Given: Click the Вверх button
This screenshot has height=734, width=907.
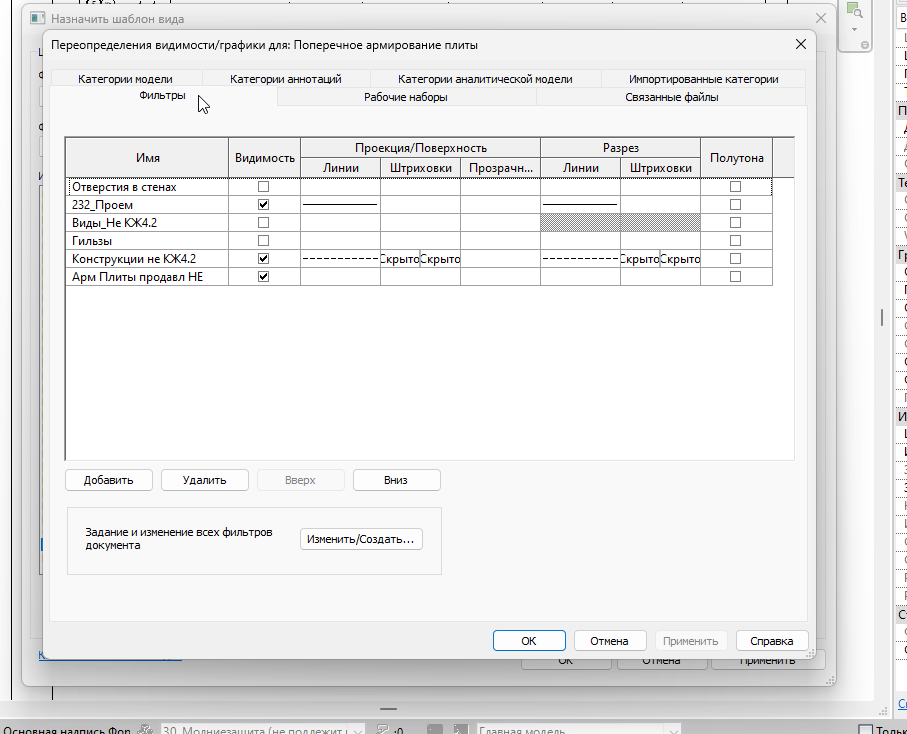Looking at the screenshot, I should tap(300, 480).
